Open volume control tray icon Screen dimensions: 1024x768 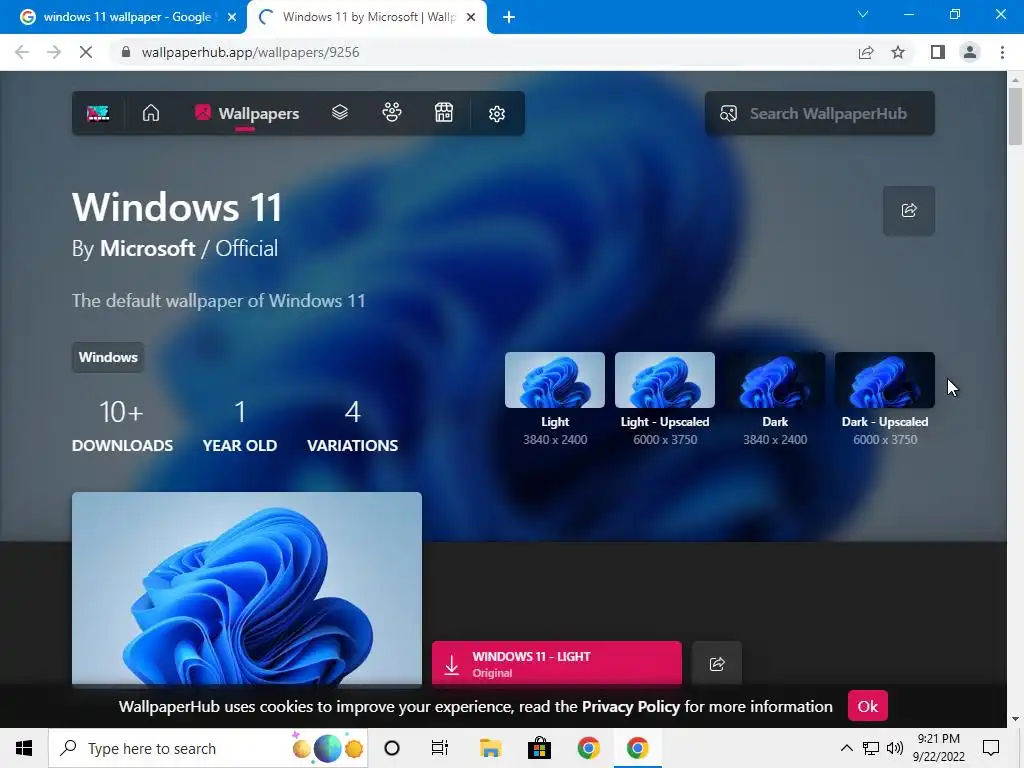(895, 748)
